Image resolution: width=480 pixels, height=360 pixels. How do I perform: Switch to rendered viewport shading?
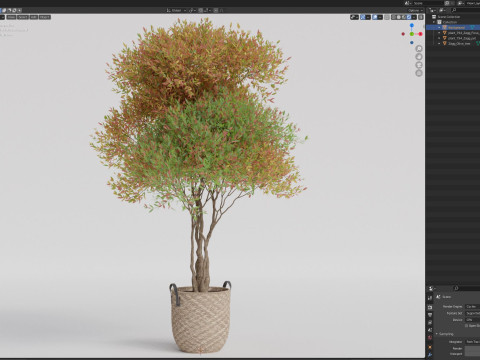point(409,17)
